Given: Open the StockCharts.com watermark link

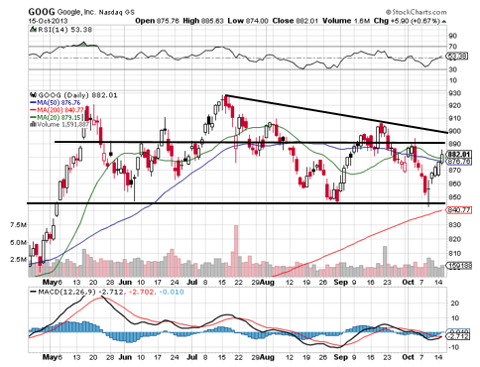Looking at the screenshot, I should (x=416, y=12).
